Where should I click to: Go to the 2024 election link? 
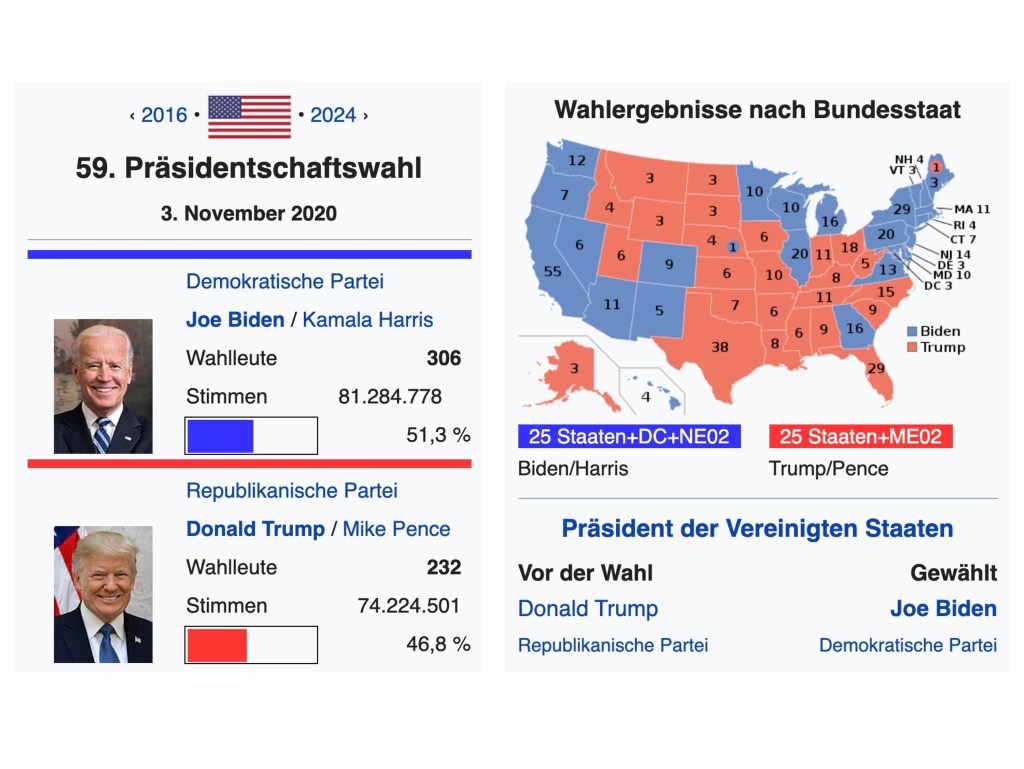[333, 115]
